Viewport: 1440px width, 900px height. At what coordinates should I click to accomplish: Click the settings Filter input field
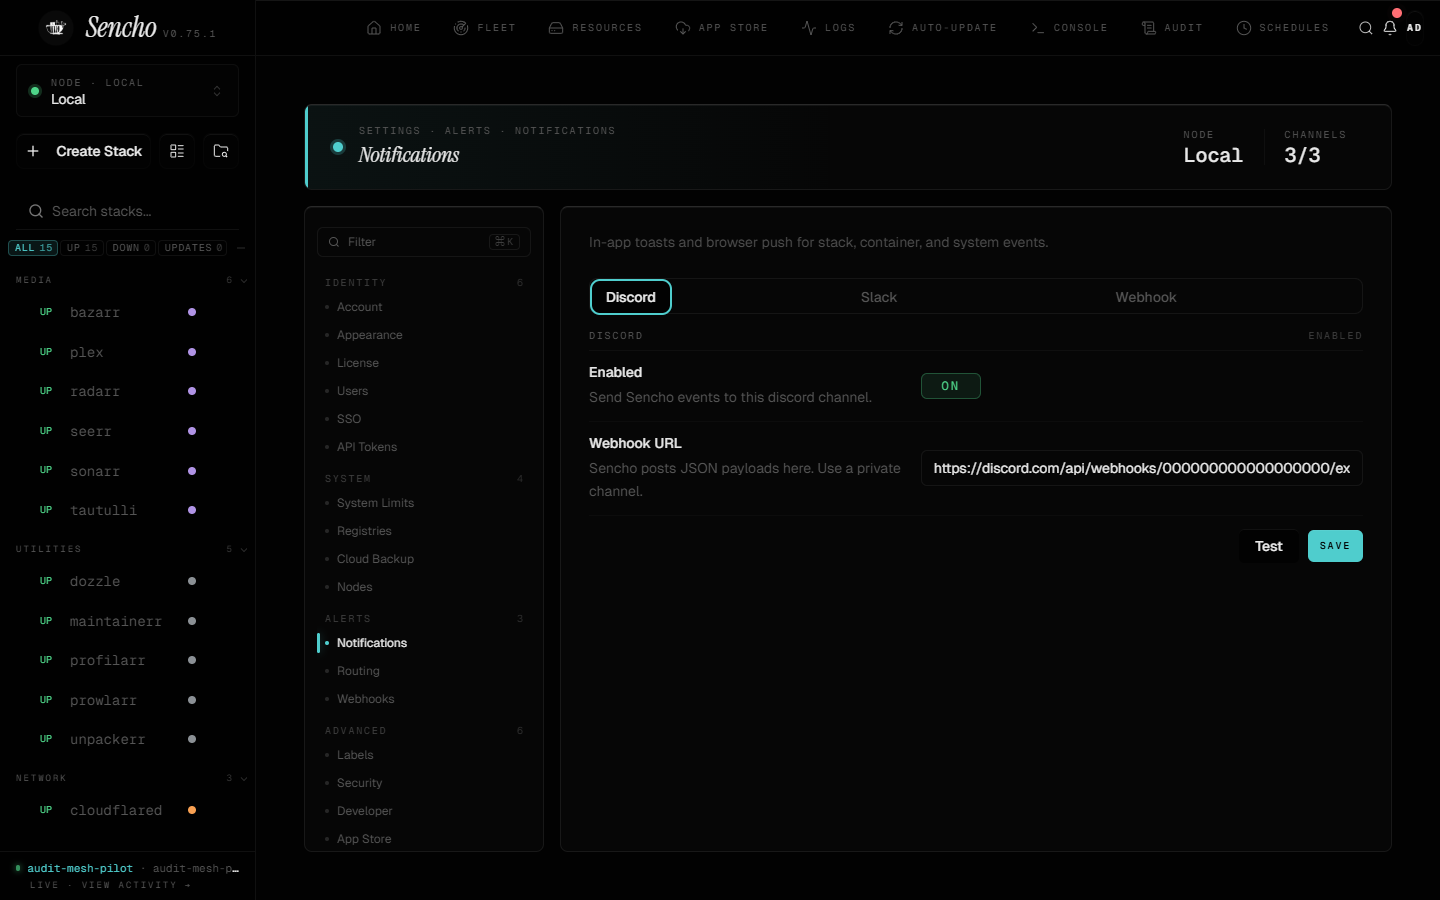pos(424,242)
